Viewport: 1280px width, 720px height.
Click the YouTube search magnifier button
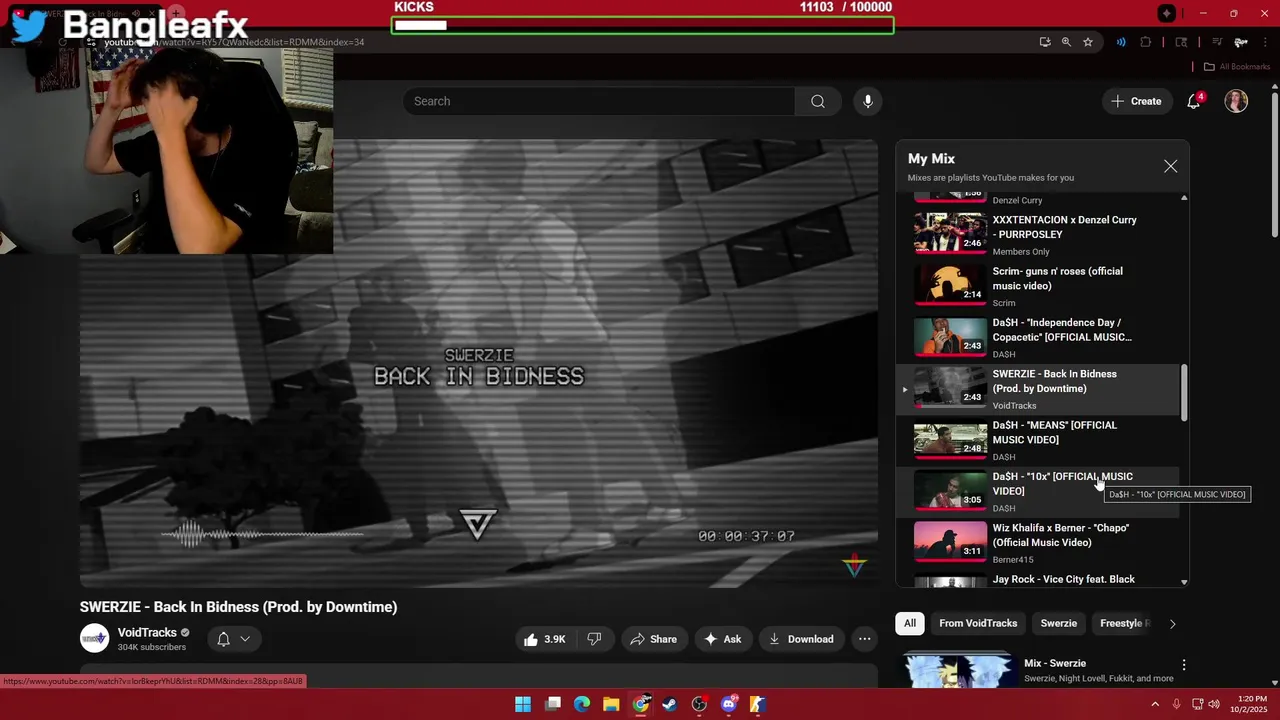click(x=818, y=101)
